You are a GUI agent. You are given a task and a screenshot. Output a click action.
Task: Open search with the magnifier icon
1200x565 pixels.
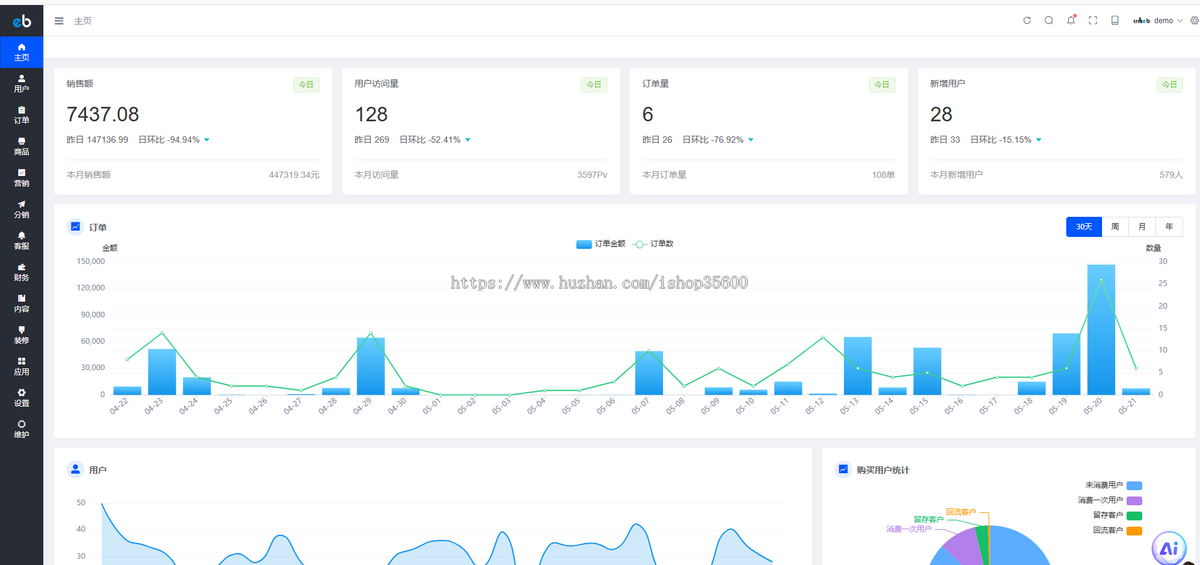pos(1049,20)
